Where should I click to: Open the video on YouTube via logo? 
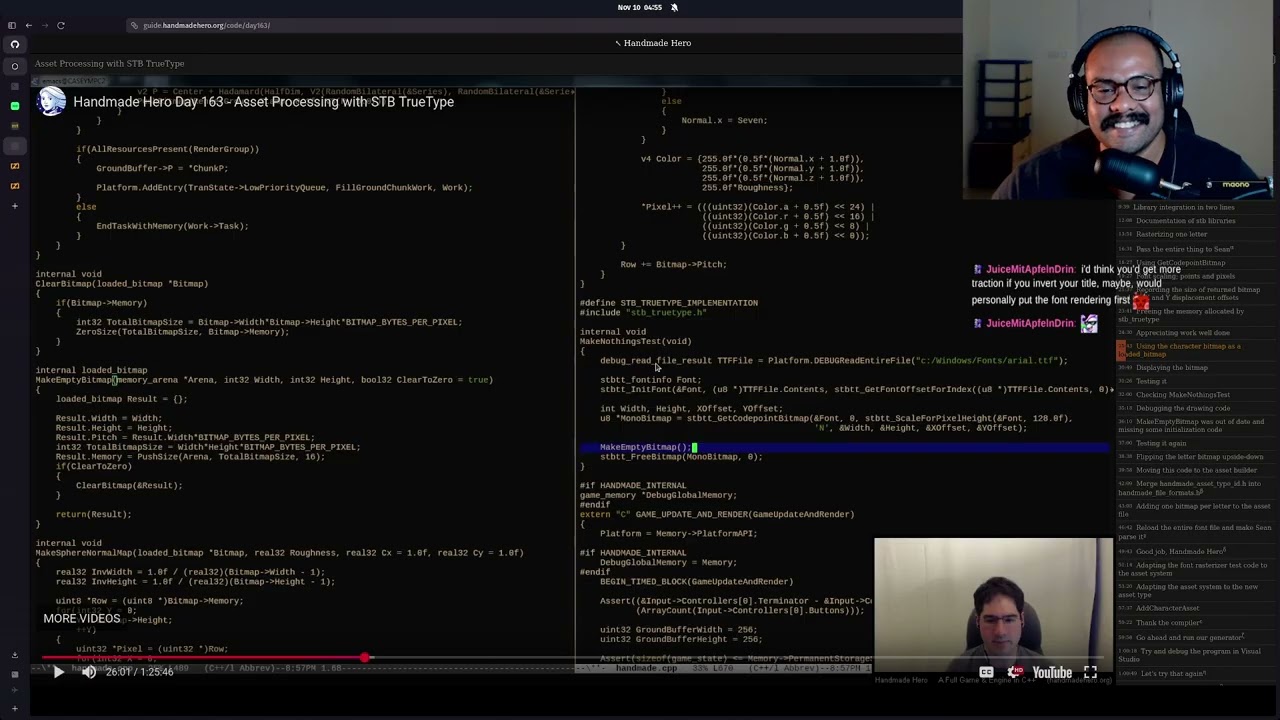1053,673
